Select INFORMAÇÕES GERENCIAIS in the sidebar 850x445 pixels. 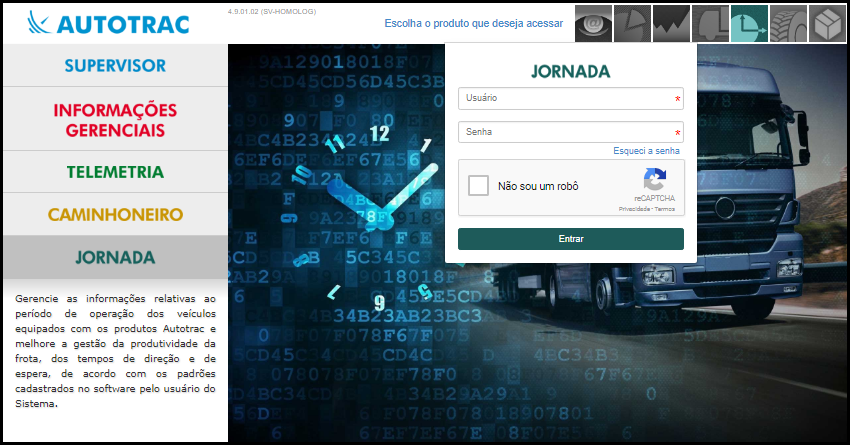115,119
